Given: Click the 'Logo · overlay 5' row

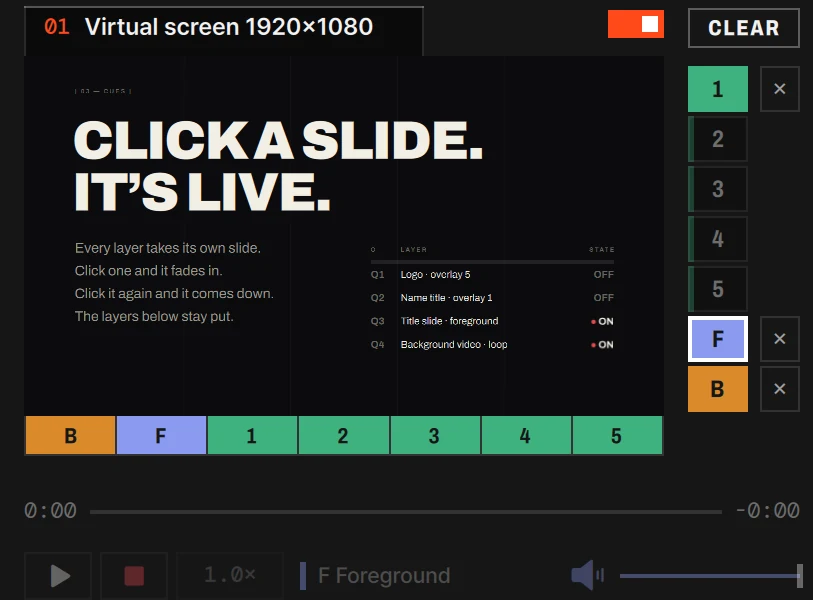Looking at the screenshot, I should tap(492, 274).
